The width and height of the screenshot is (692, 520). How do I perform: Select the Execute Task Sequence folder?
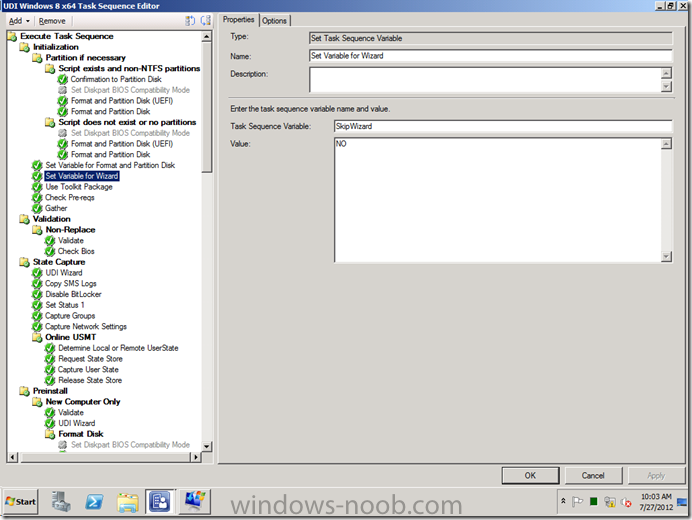[x=67, y=36]
